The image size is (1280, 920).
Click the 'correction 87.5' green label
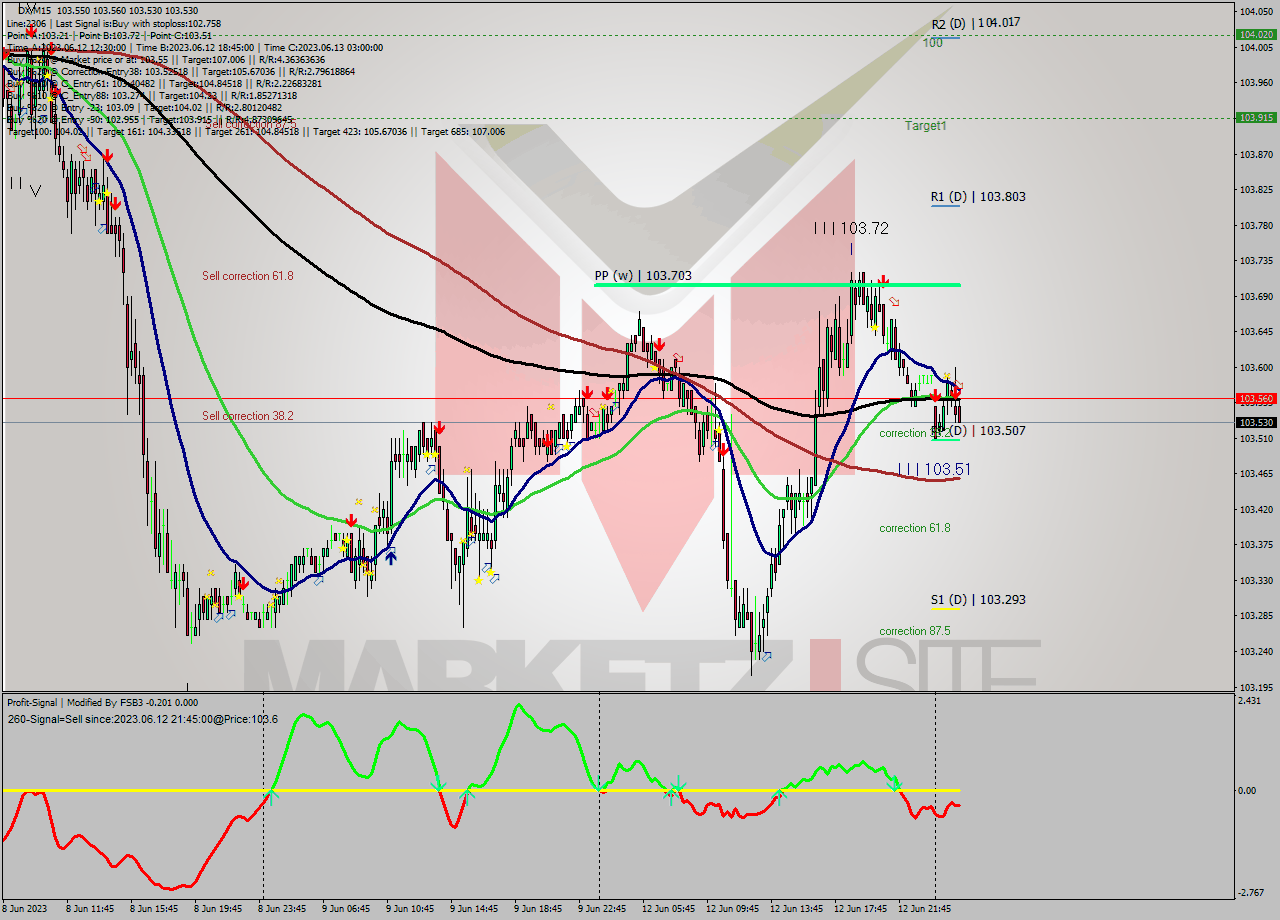coord(915,631)
